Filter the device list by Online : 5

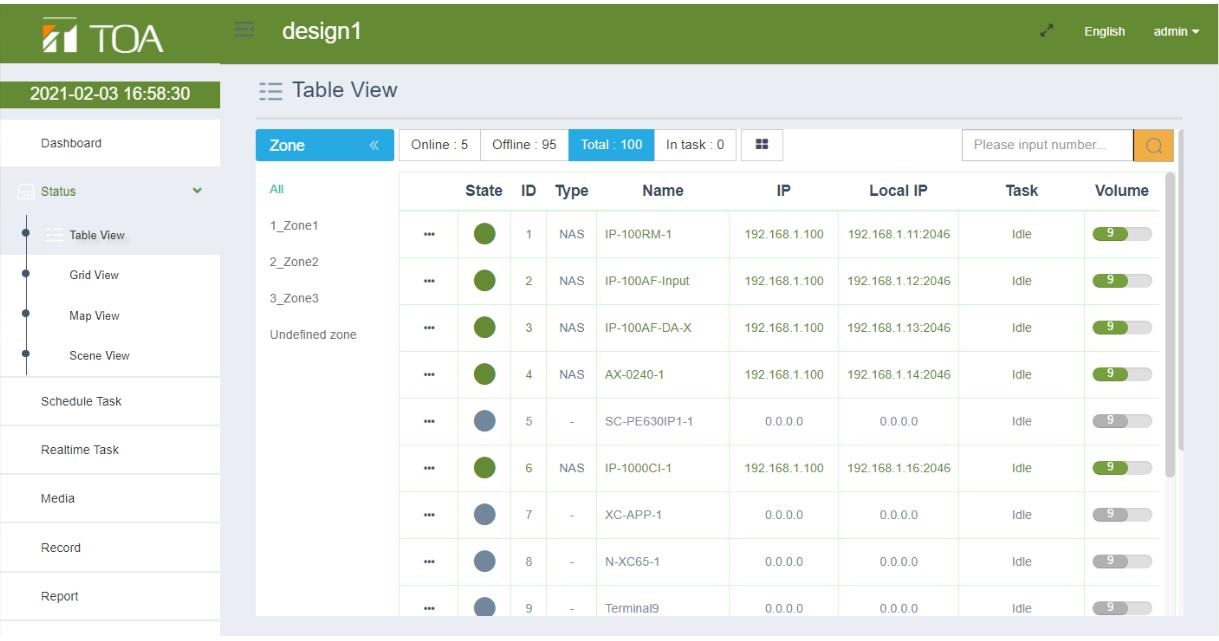click(440, 145)
